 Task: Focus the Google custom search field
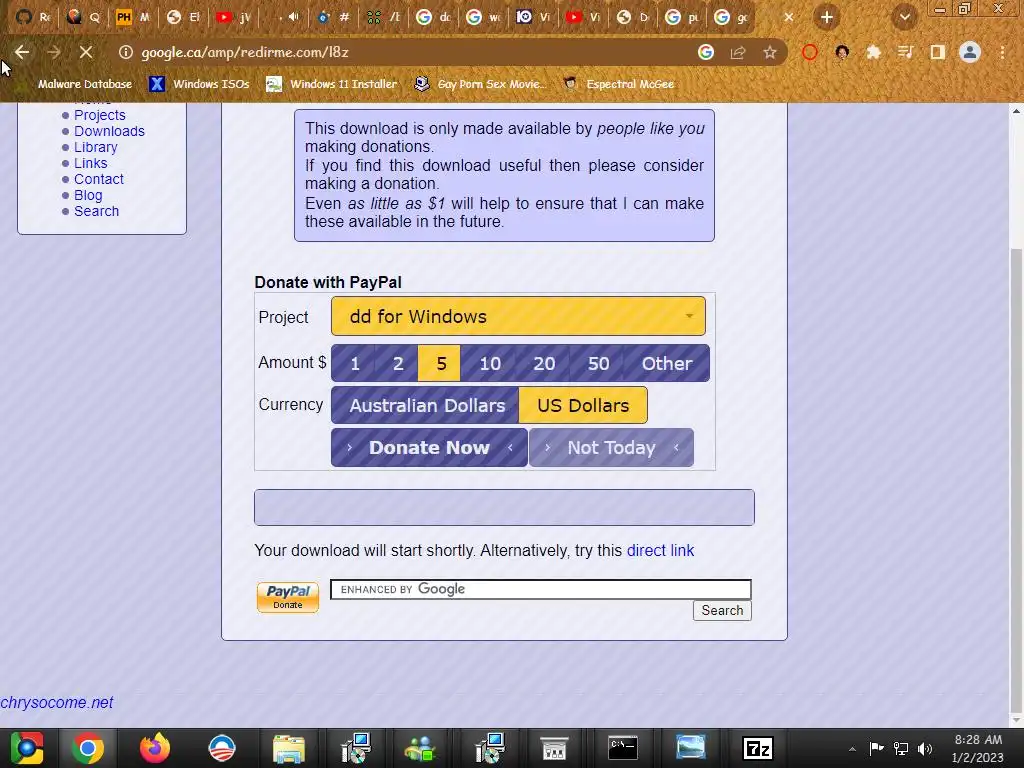(x=541, y=589)
